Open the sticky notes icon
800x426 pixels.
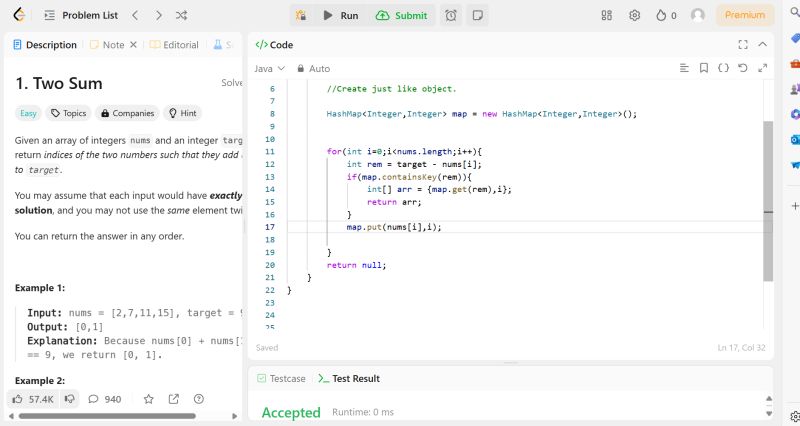coord(478,15)
